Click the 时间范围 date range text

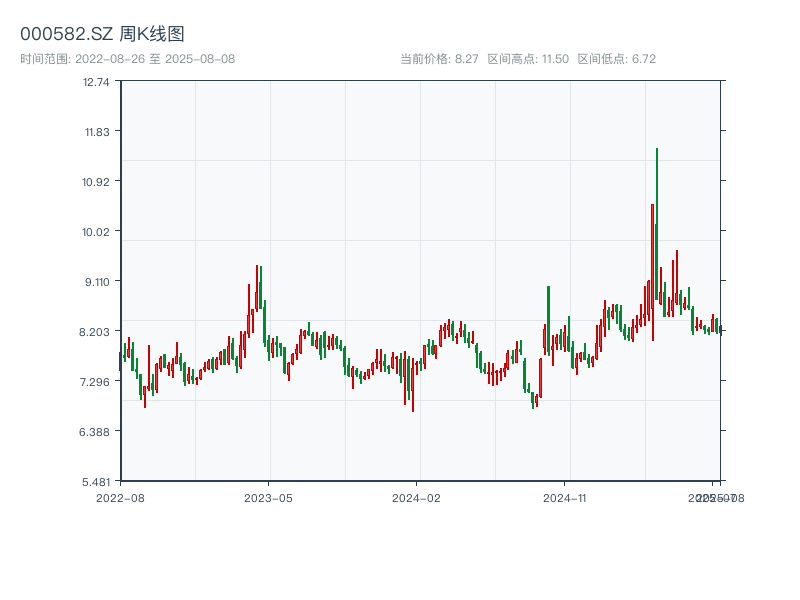(x=127, y=59)
